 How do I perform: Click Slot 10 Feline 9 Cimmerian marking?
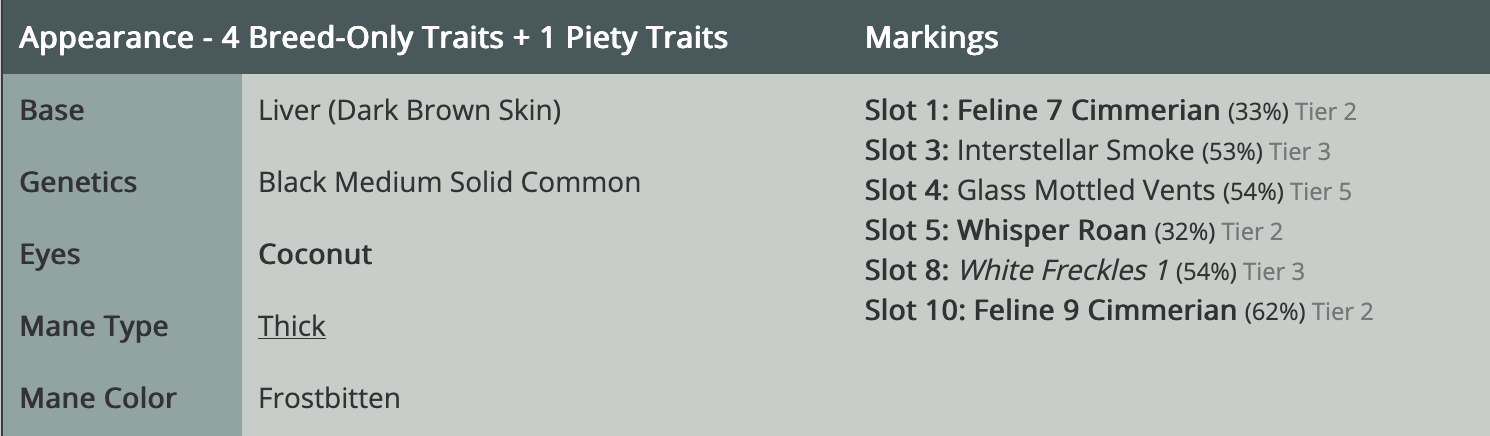coord(1050,310)
